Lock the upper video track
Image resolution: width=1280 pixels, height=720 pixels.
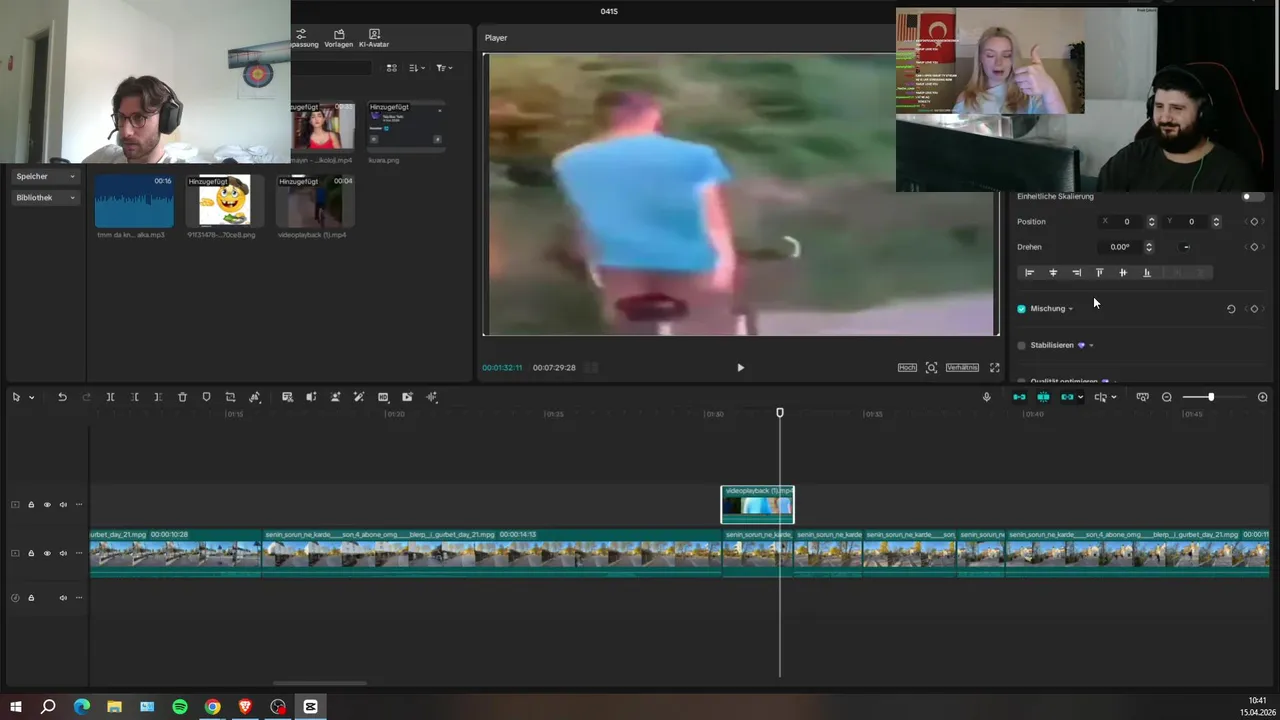pyautogui.click(x=31, y=505)
